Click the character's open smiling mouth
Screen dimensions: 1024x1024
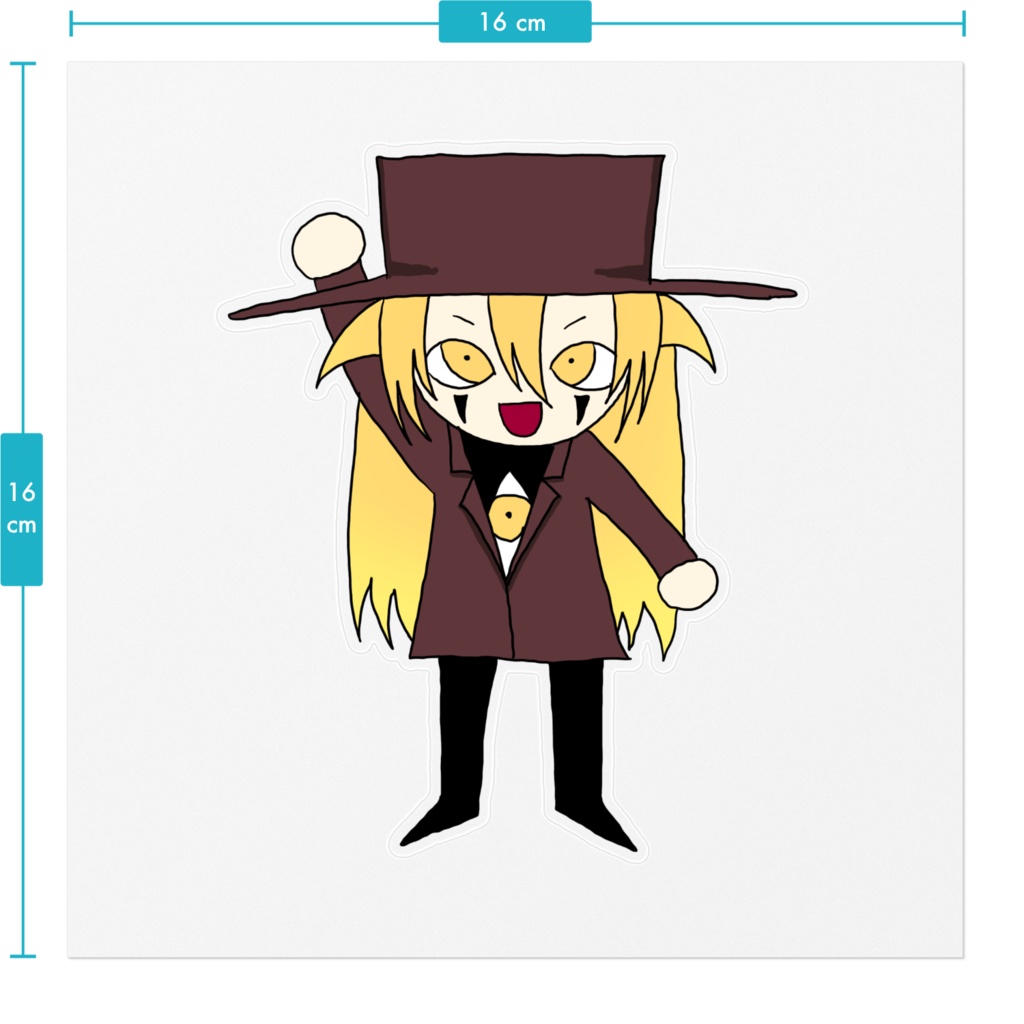click(520, 420)
